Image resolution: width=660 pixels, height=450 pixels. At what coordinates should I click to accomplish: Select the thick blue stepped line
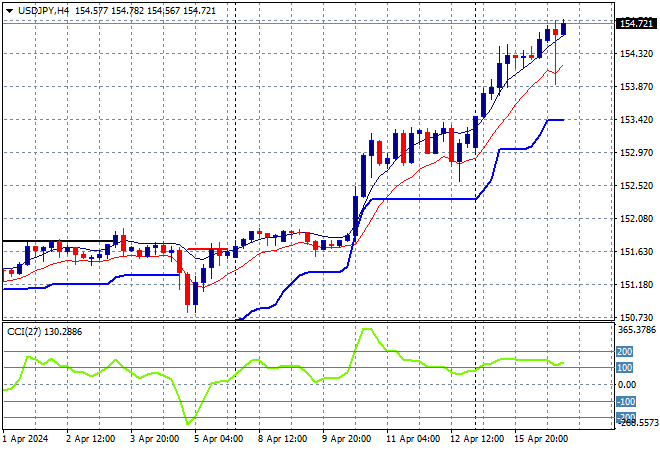click(x=420, y=198)
